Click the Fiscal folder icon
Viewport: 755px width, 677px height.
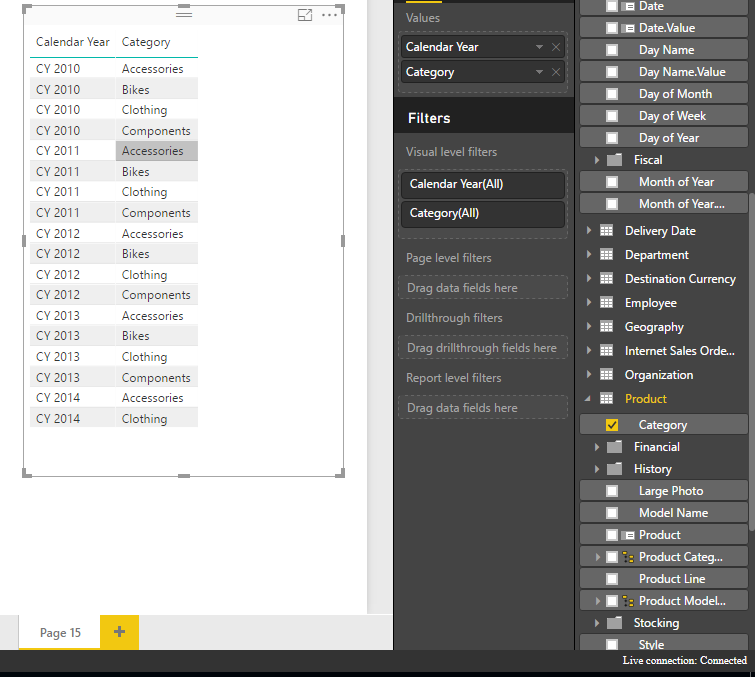click(x=614, y=160)
